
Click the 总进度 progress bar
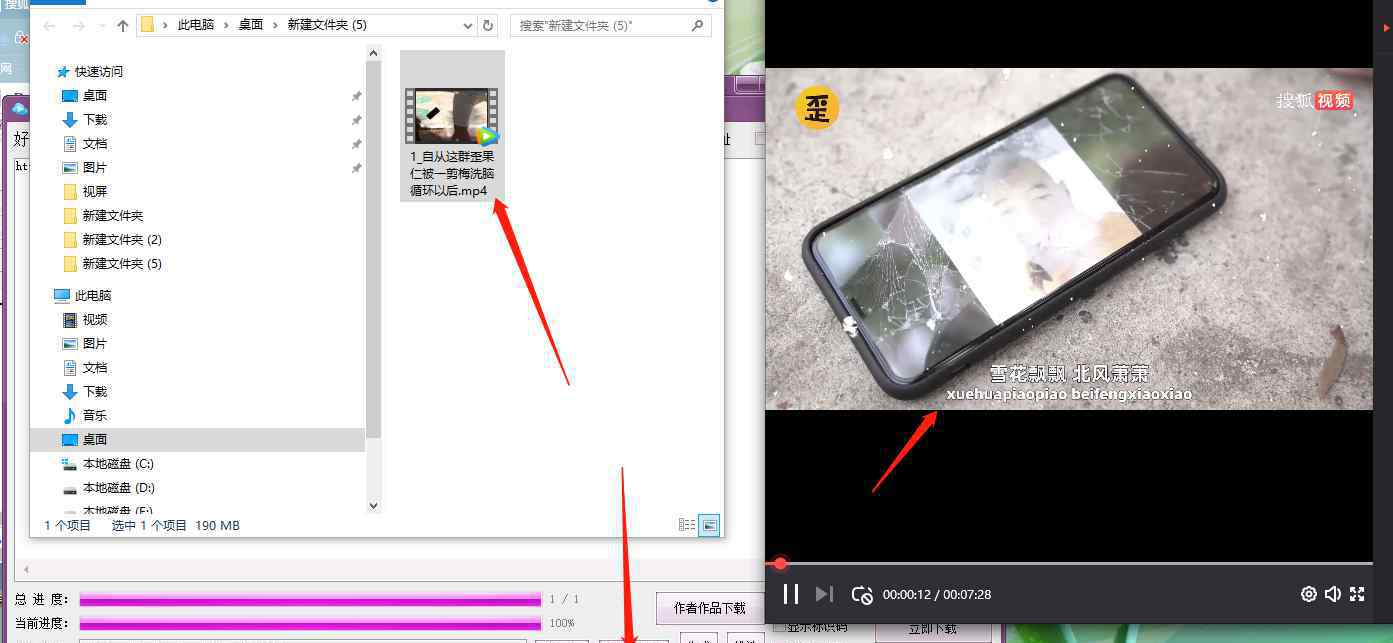[310, 599]
